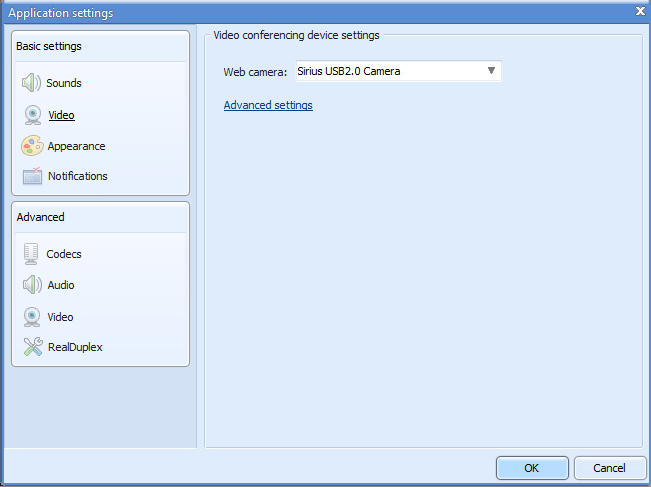Open the Advanced settings link
This screenshot has width=651, height=487.
268,105
